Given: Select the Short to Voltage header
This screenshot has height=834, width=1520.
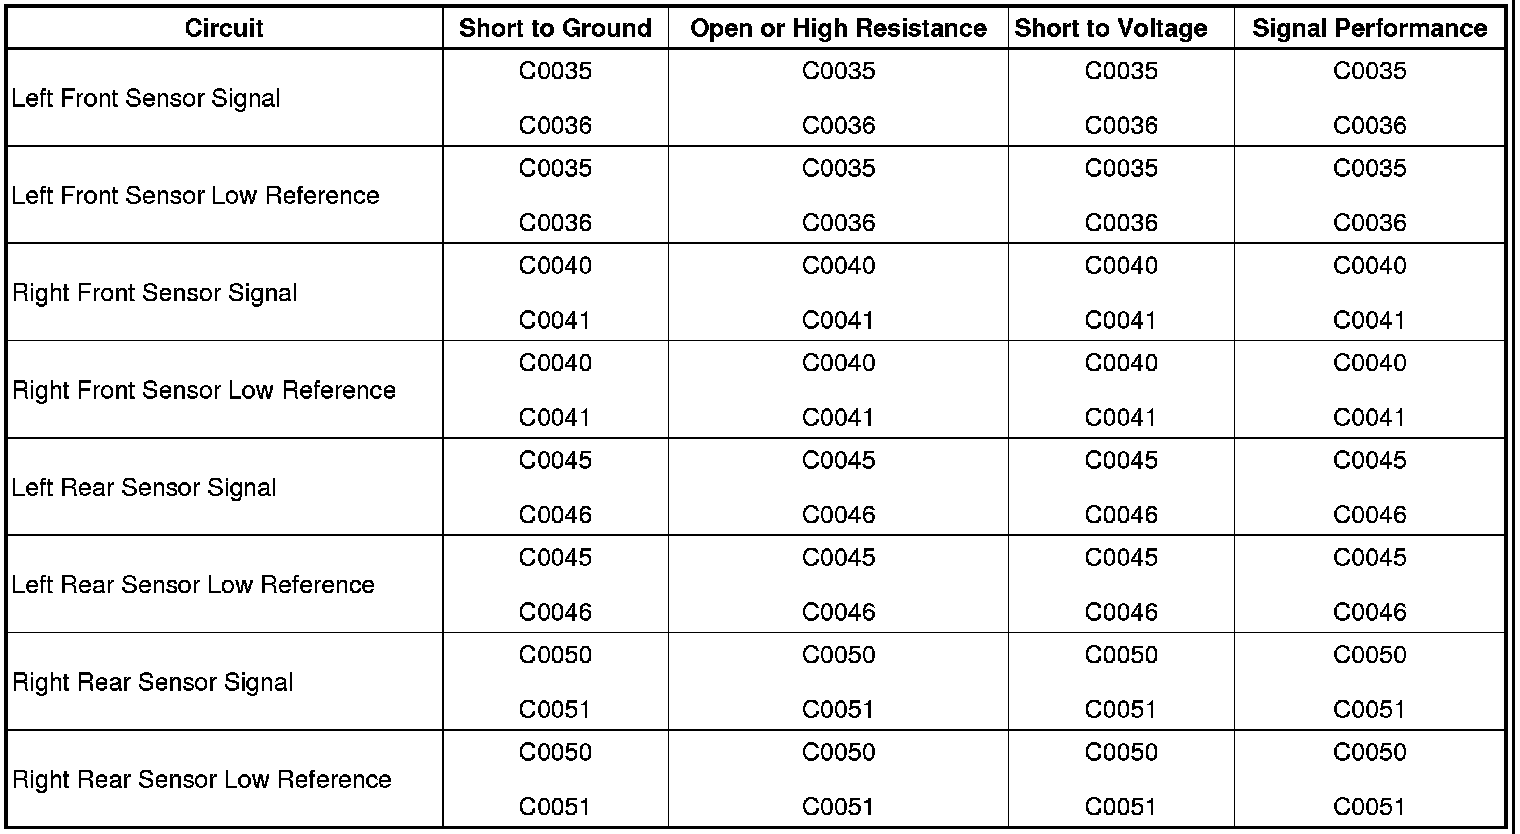Looking at the screenshot, I should coord(1111,28).
